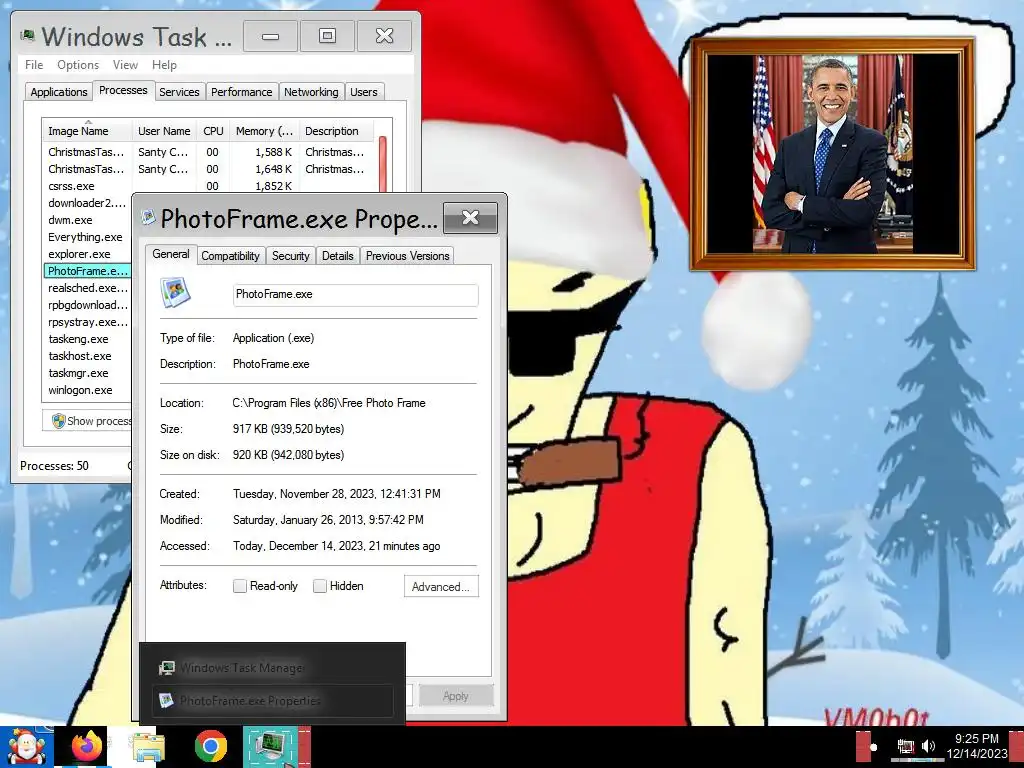Screen dimensions: 1024x768
Task: Select PhotoFrame.exe Properties in taskbar preview list
Action: 272,701
